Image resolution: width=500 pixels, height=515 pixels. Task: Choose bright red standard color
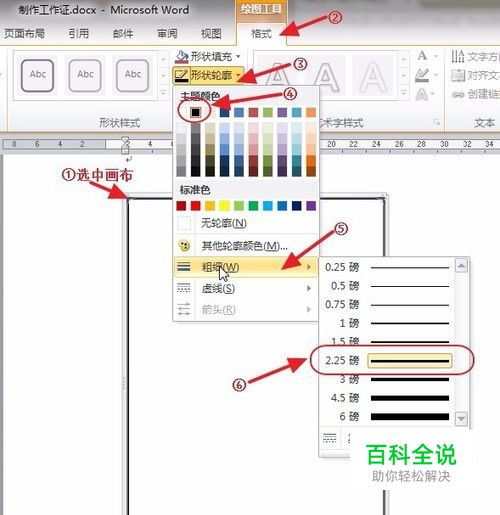coord(196,206)
